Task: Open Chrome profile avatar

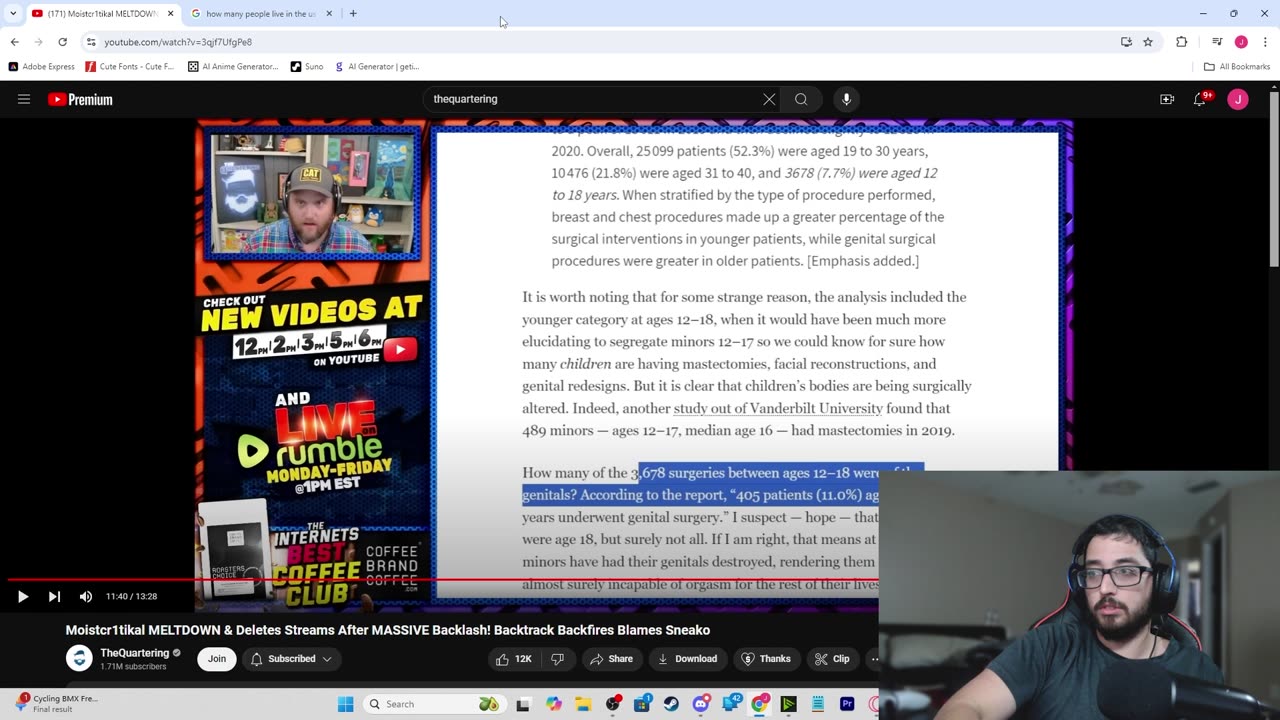Action: [x=1241, y=42]
